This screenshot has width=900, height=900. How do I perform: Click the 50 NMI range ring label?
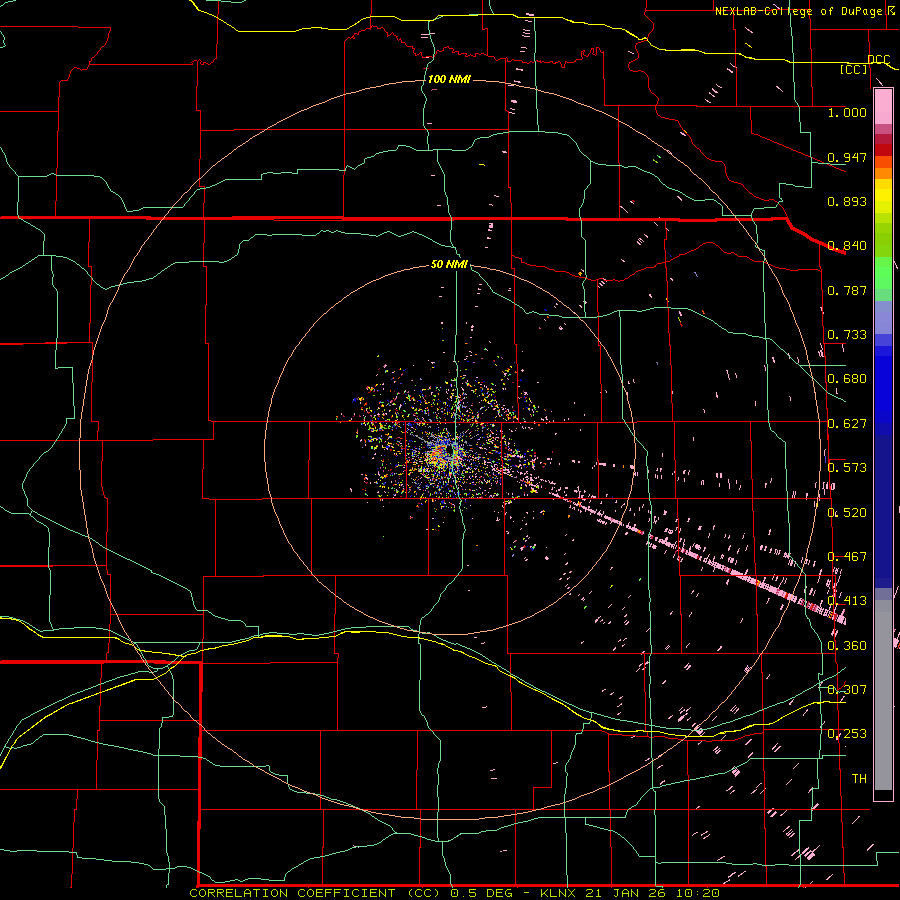449,264
